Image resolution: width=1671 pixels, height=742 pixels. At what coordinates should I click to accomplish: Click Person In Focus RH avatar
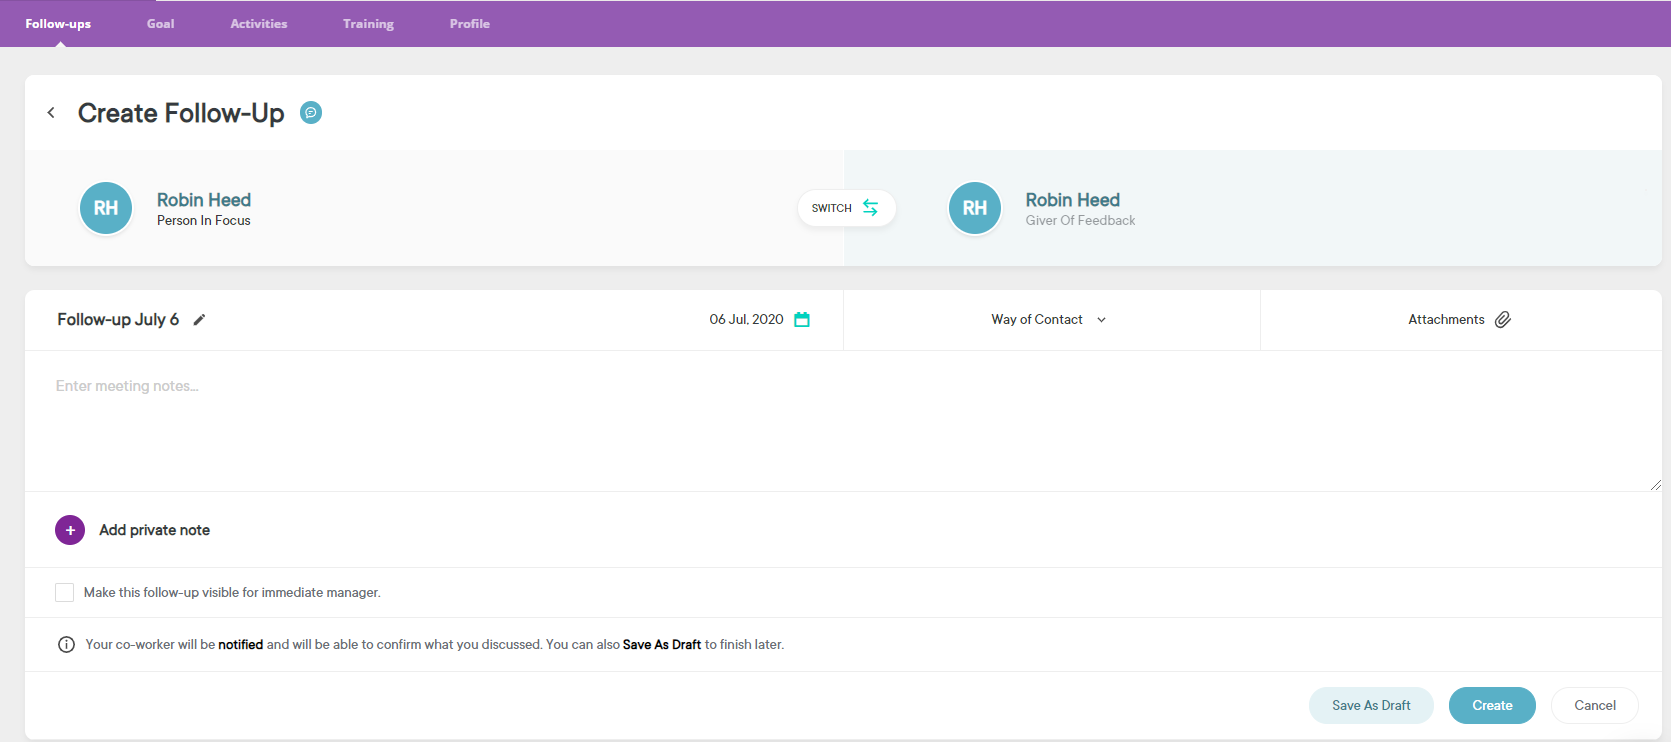point(106,208)
